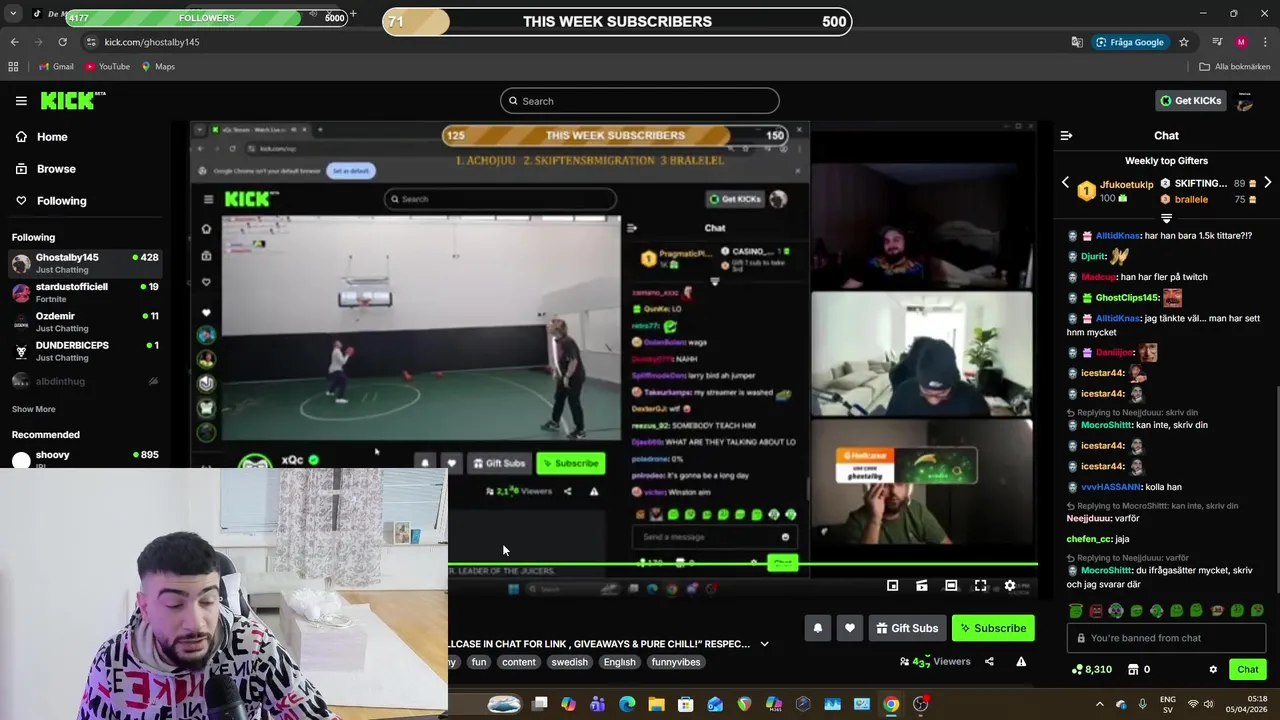Open the Kick hamburger sidebar menu
1280x720 pixels.
pyautogui.click(x=21, y=101)
